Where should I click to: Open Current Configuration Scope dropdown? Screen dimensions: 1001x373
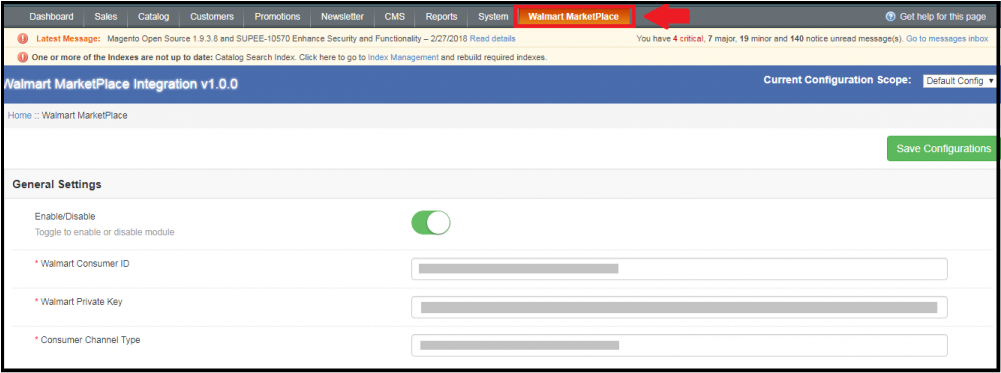pyautogui.click(x=960, y=81)
